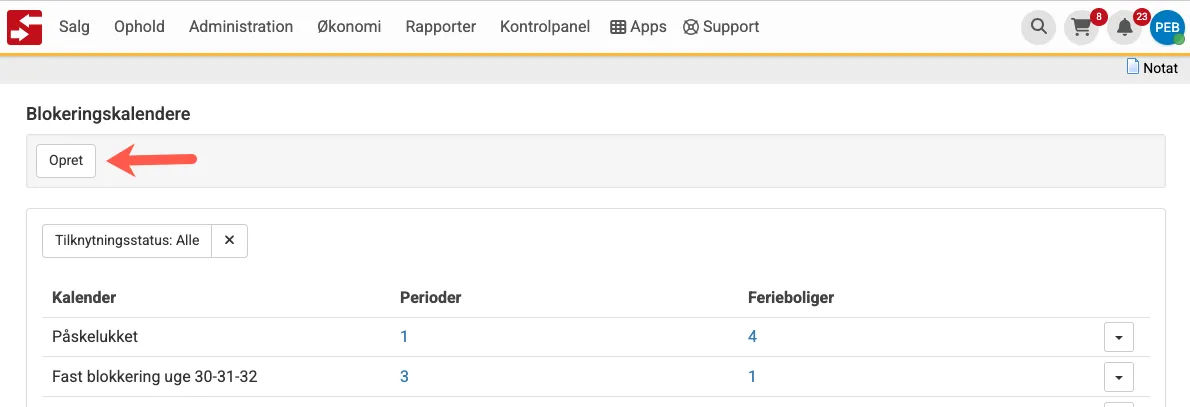Viewport: 1190px width, 407px height.
Task: Expand the Påskelukket row dropdown arrow
Action: point(1118,338)
